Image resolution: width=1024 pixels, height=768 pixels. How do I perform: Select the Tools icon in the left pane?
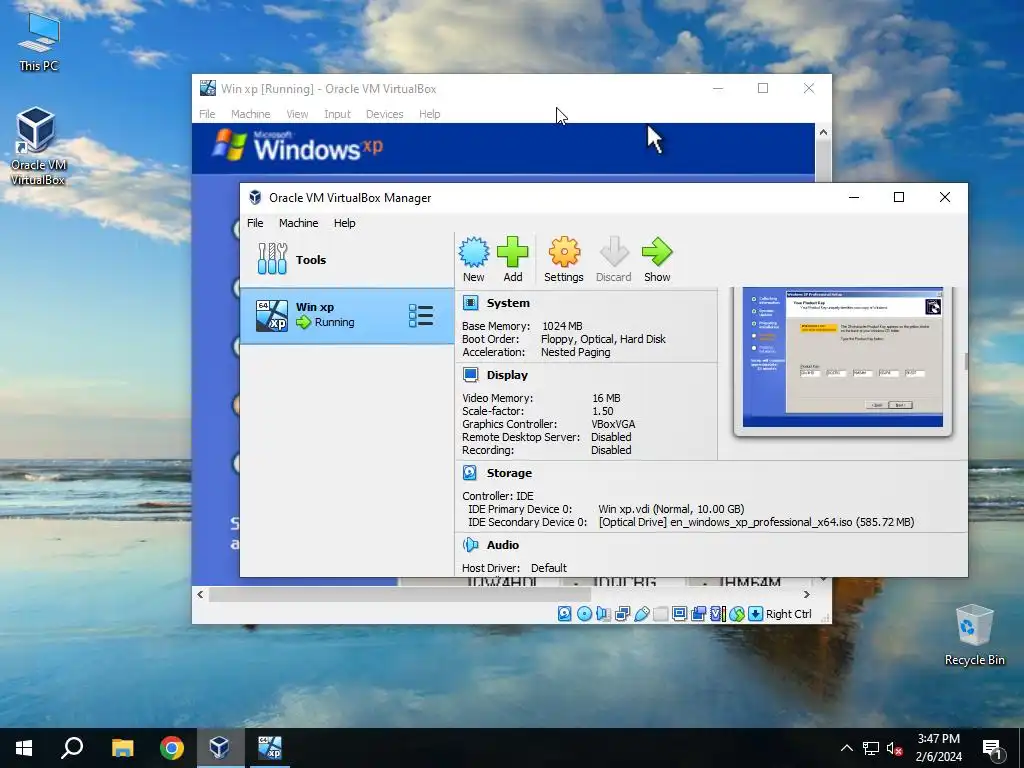272,259
